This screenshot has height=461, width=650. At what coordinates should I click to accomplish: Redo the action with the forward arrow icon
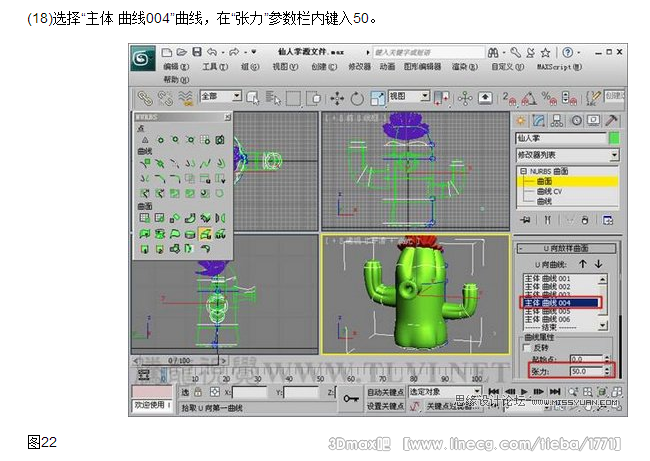[234, 52]
